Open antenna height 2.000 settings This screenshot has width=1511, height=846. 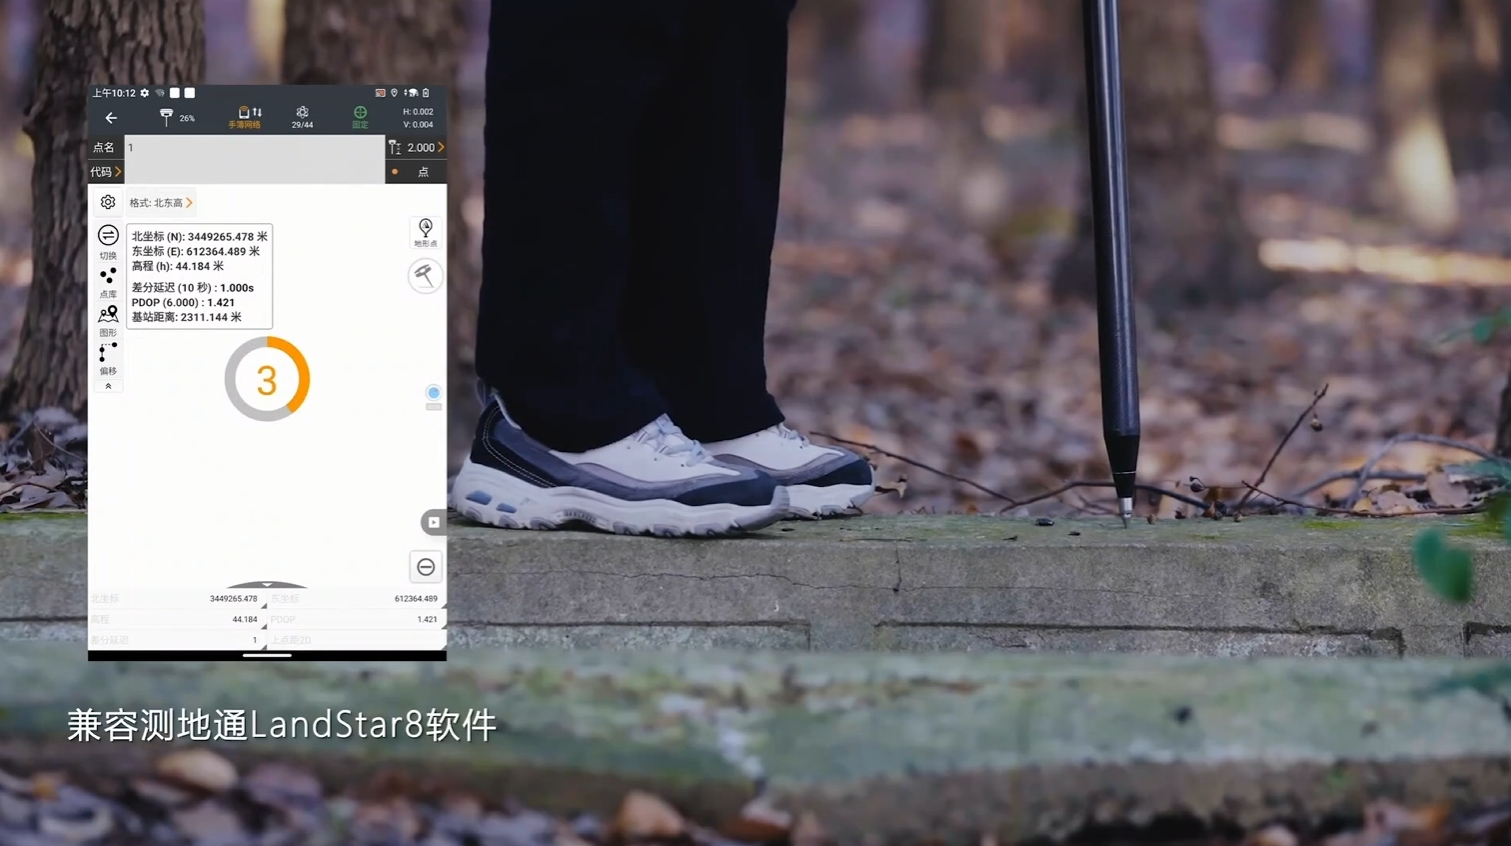point(416,147)
